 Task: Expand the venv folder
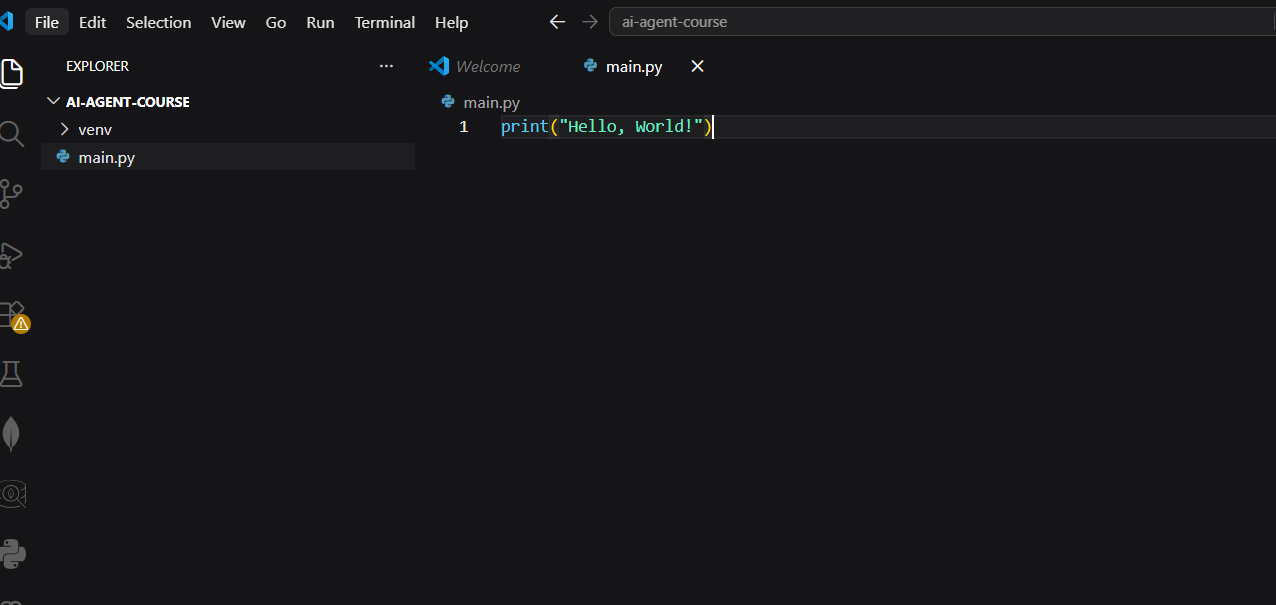click(65, 129)
